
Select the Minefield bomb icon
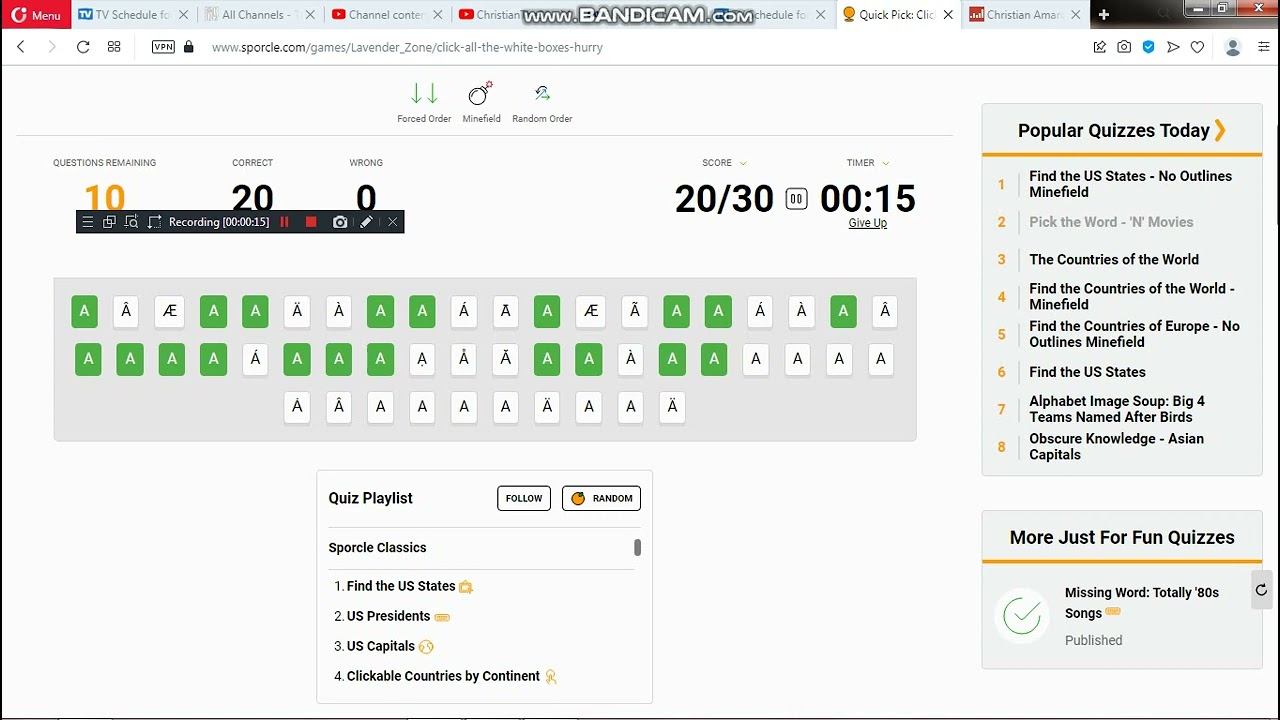pos(481,94)
